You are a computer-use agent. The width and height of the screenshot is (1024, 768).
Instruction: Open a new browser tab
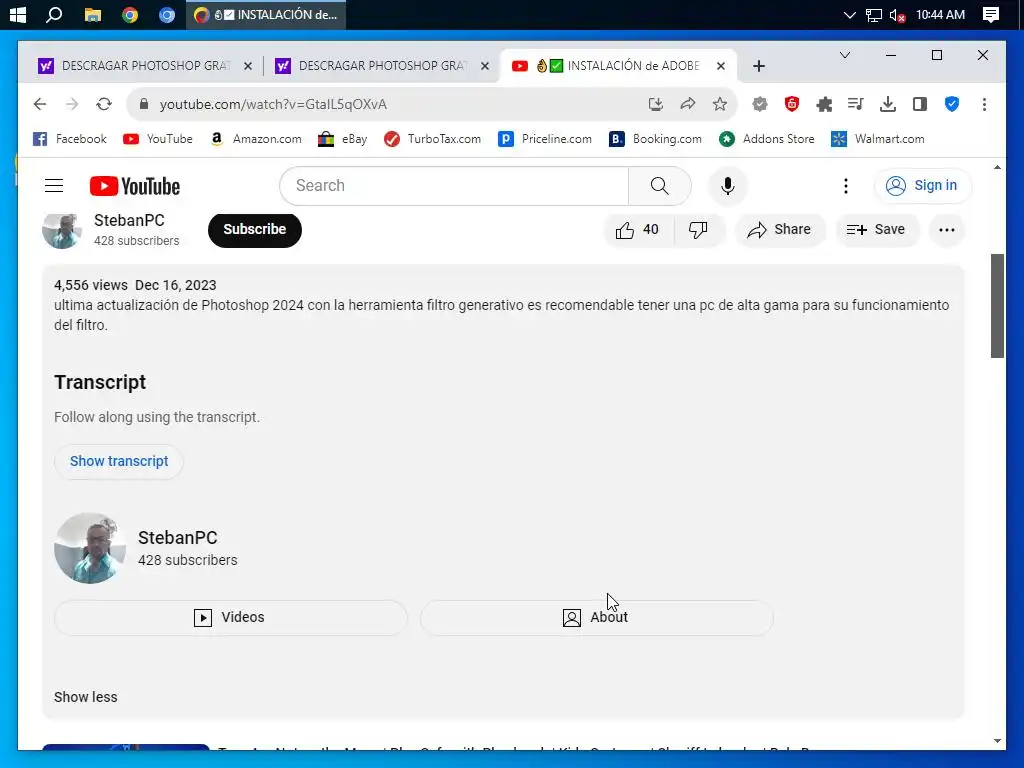point(758,66)
